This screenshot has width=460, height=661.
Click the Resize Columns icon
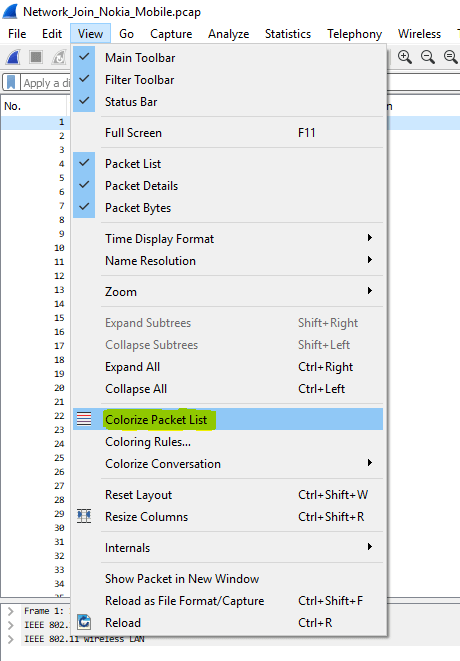[84, 516]
